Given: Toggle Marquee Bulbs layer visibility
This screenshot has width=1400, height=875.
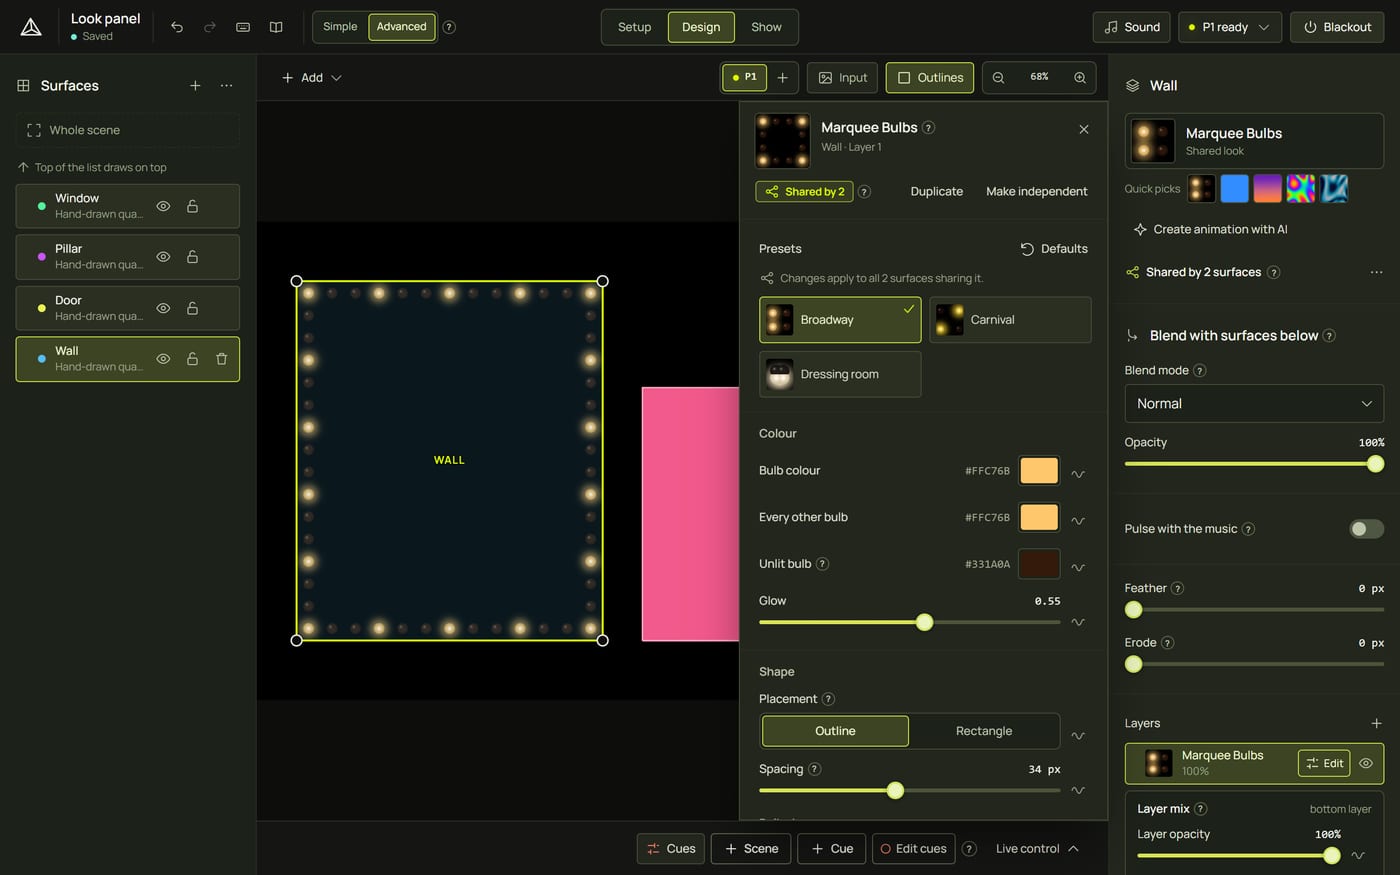Looking at the screenshot, I should pos(1366,763).
